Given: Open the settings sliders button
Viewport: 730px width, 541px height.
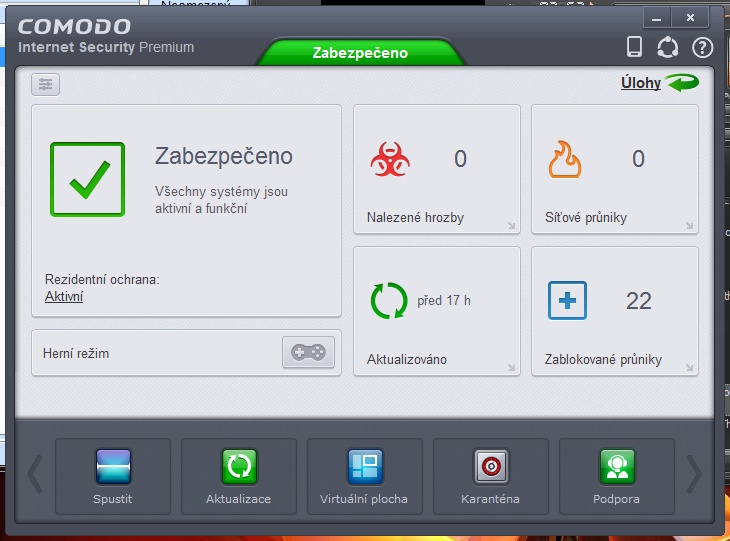Looking at the screenshot, I should coord(45,84).
